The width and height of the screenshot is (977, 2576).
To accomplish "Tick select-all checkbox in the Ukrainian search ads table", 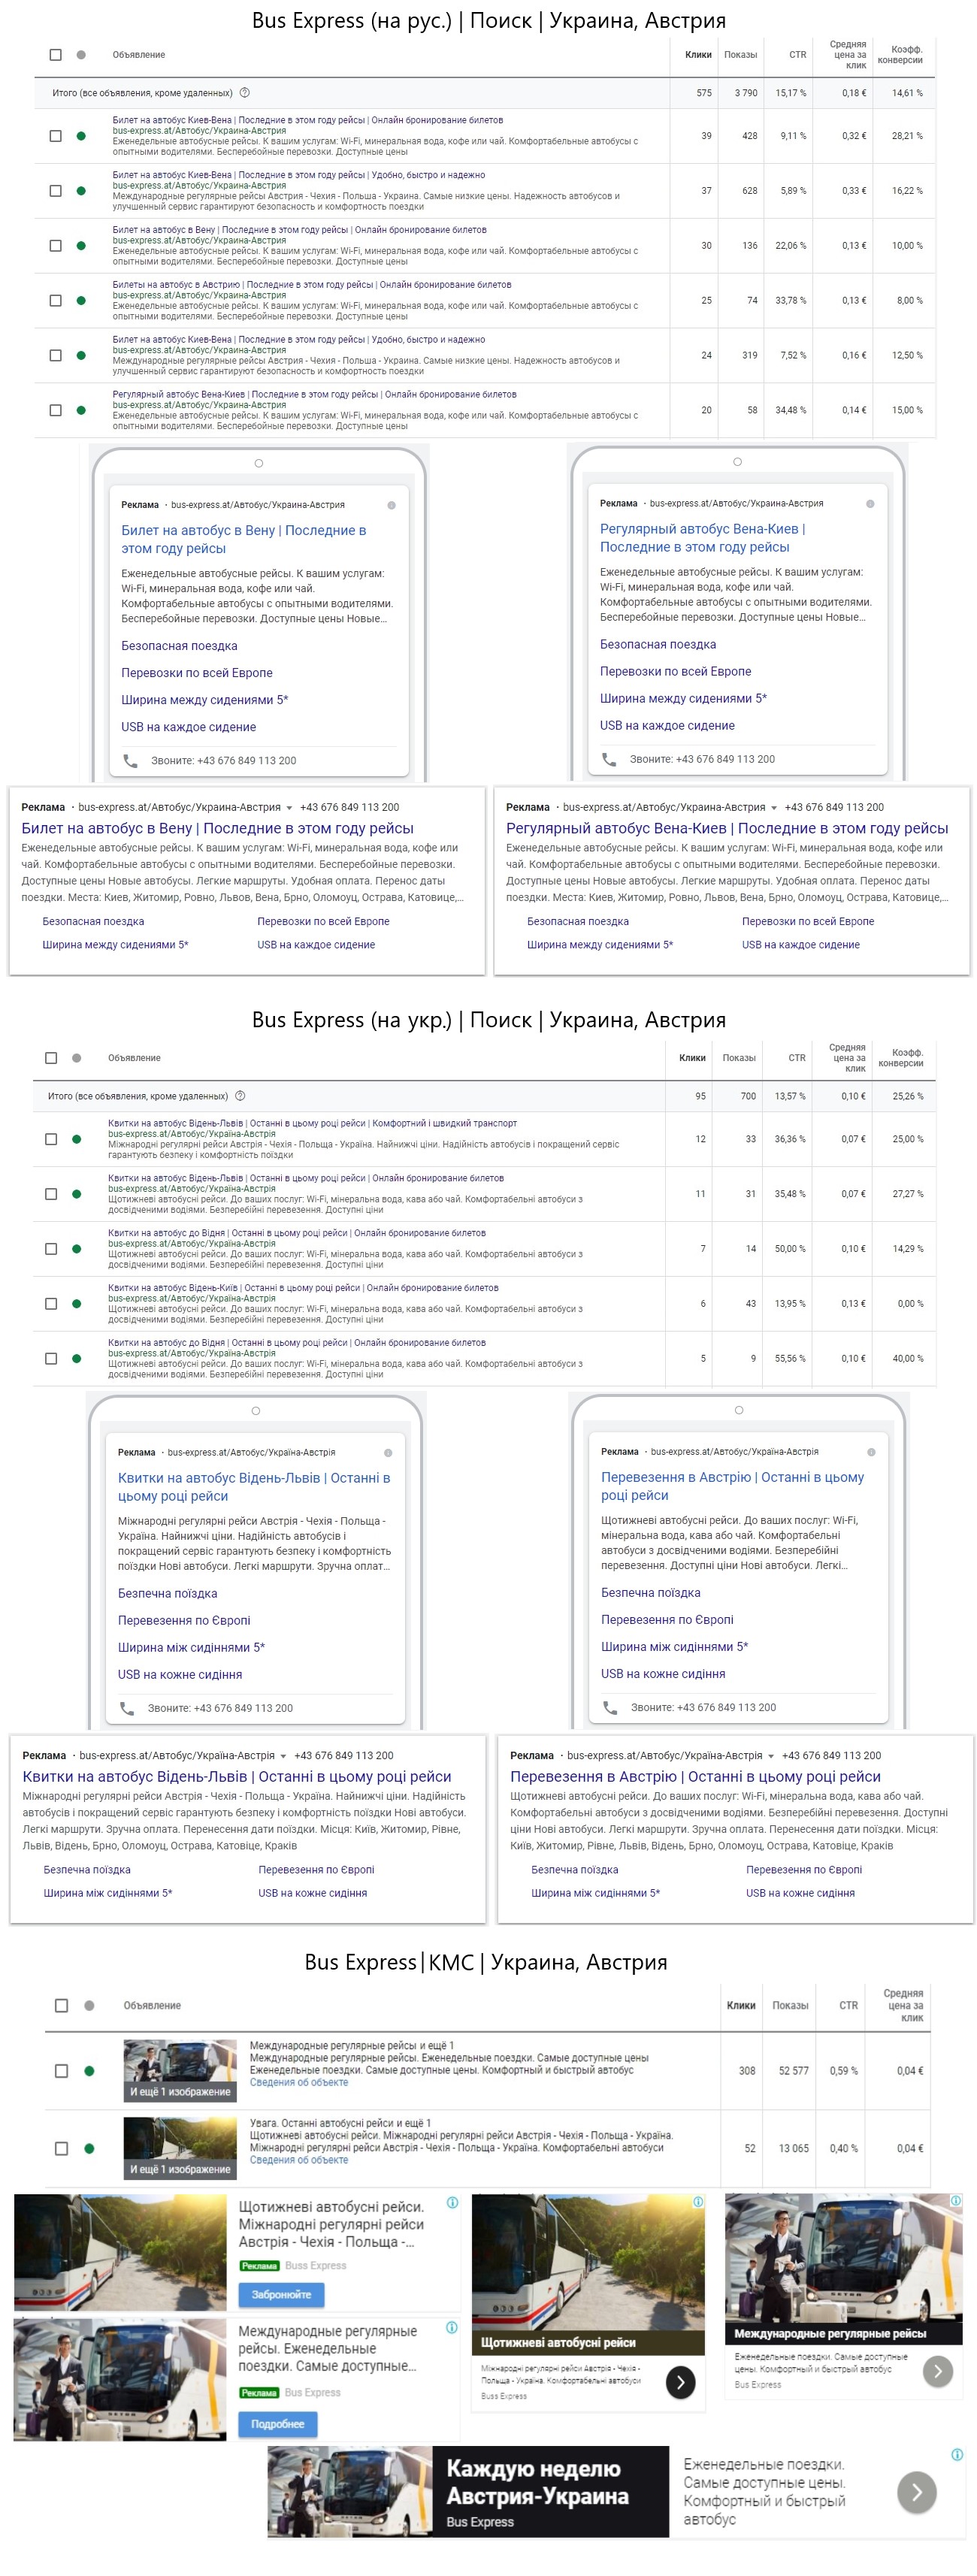I will [52, 1058].
